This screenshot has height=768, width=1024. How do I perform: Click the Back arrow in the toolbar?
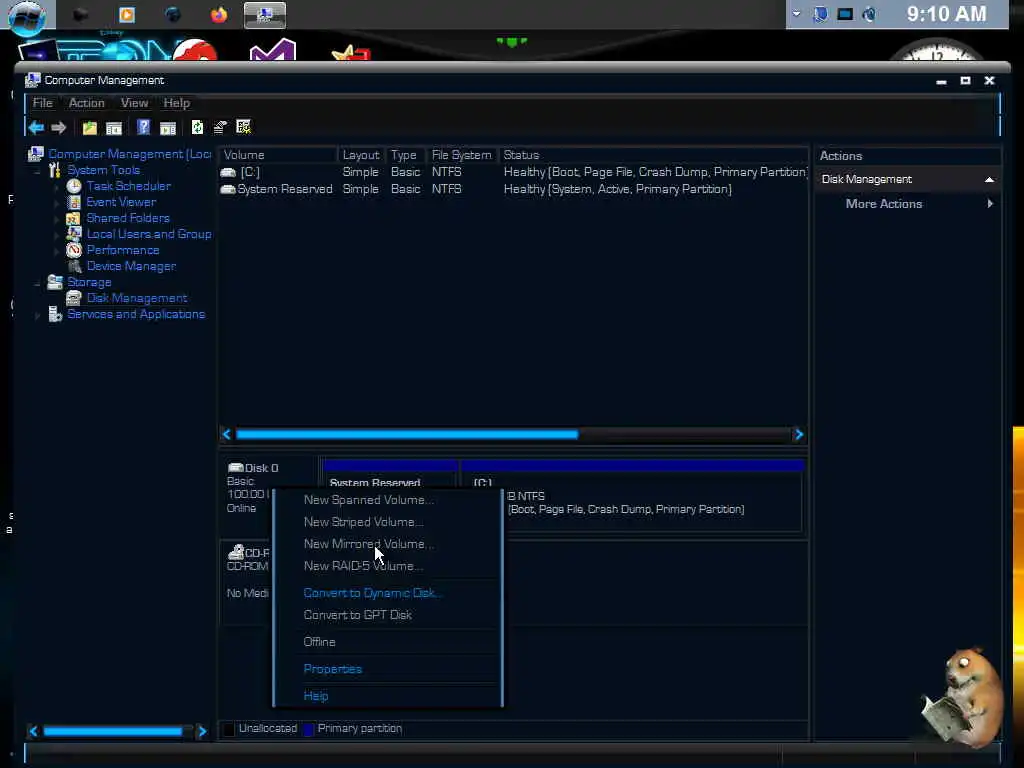click(x=37, y=127)
